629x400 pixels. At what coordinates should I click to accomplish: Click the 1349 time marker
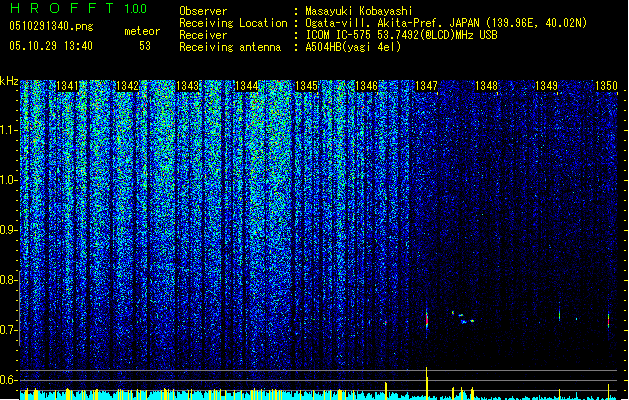(546, 86)
